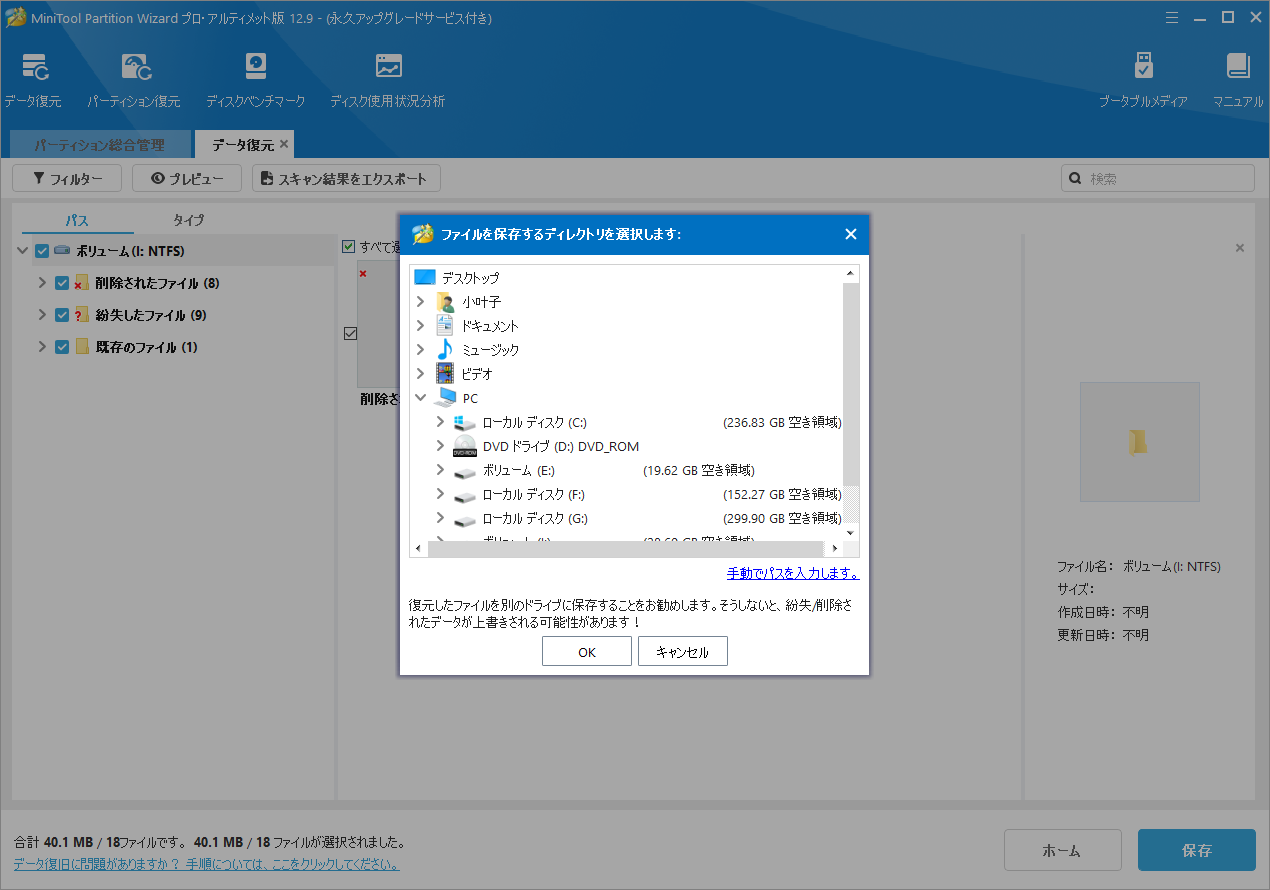Click the dialog vertical scrollbar up arrow
The height and width of the screenshot is (890, 1270).
pos(851,273)
